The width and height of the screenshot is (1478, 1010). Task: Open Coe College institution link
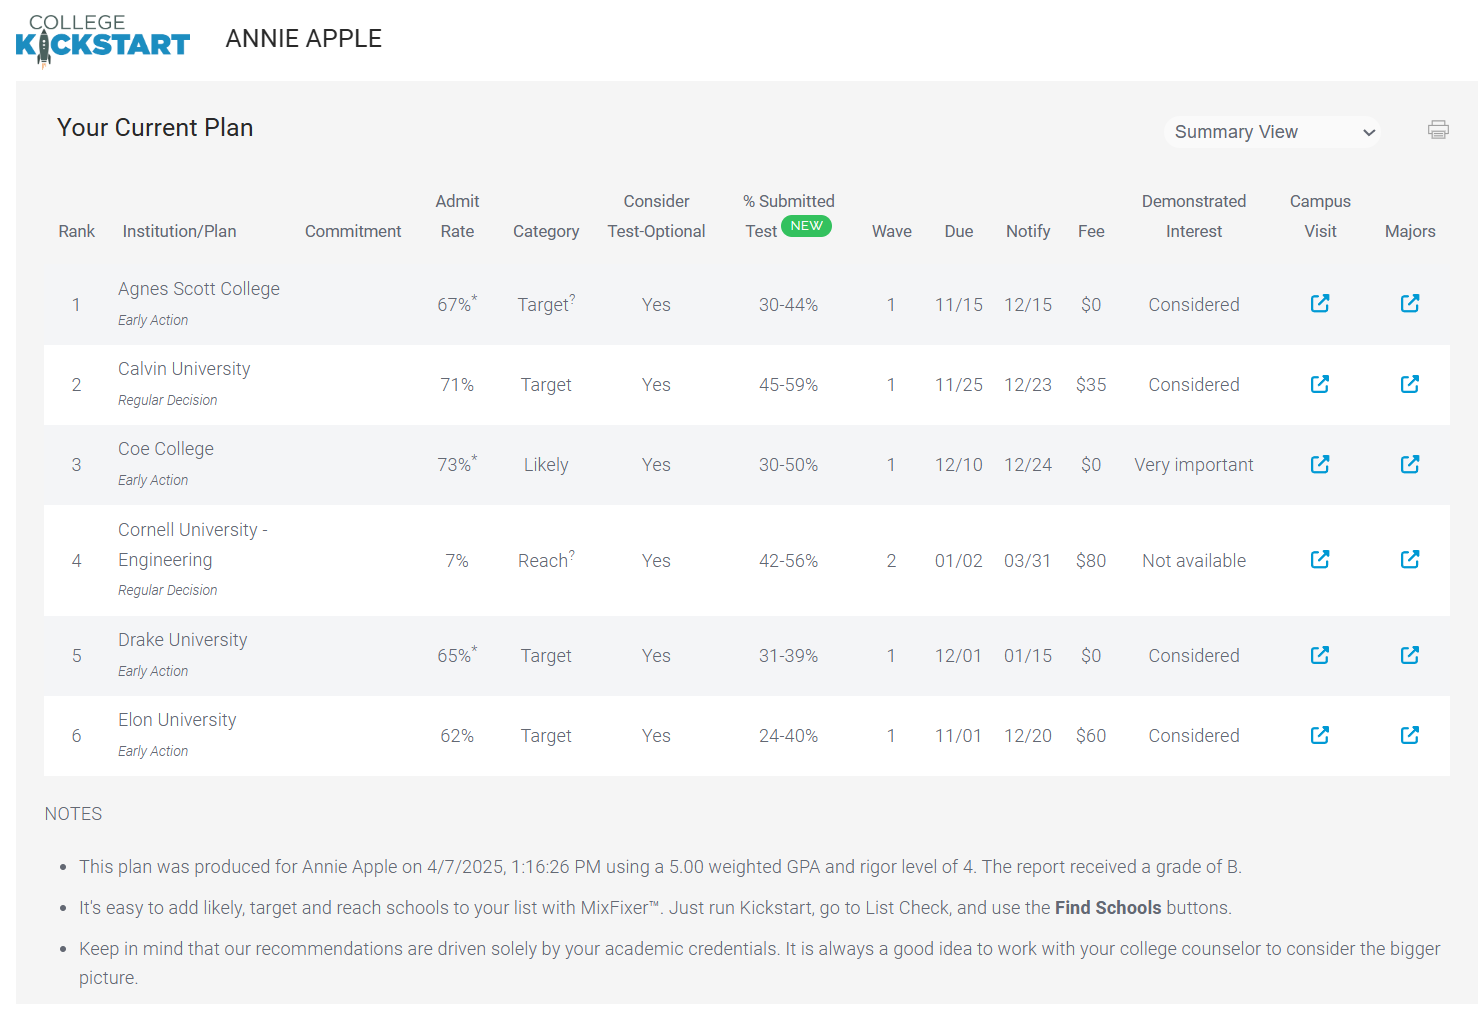(166, 449)
